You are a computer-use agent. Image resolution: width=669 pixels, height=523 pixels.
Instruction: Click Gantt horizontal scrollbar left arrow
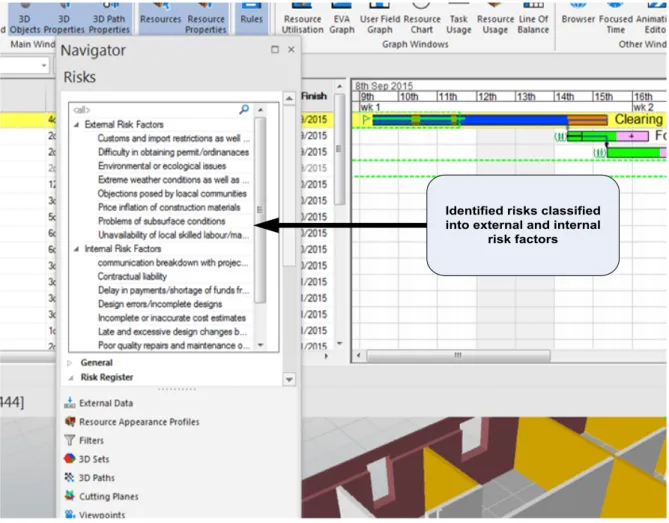click(x=358, y=355)
